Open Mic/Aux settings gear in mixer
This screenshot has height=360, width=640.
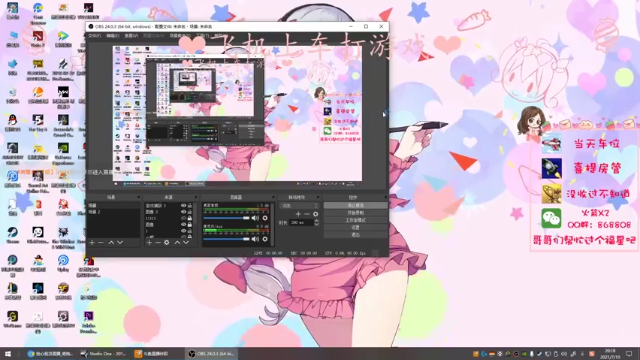pos(265,239)
